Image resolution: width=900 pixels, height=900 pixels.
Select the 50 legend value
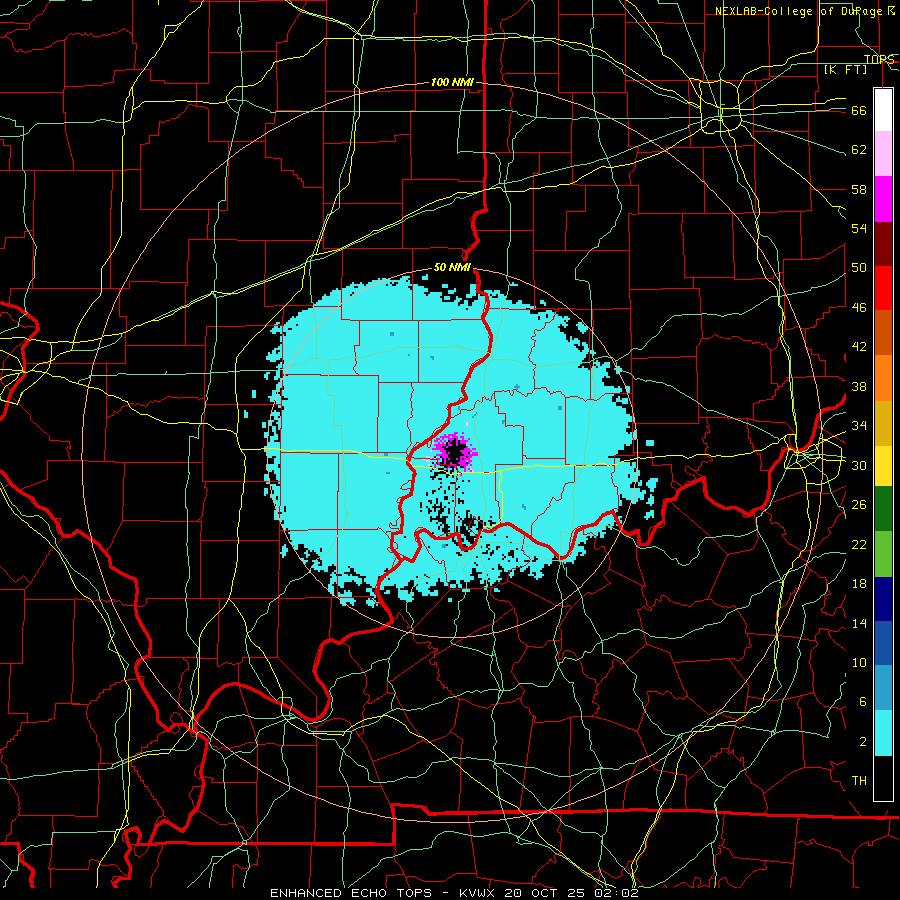[x=859, y=268]
